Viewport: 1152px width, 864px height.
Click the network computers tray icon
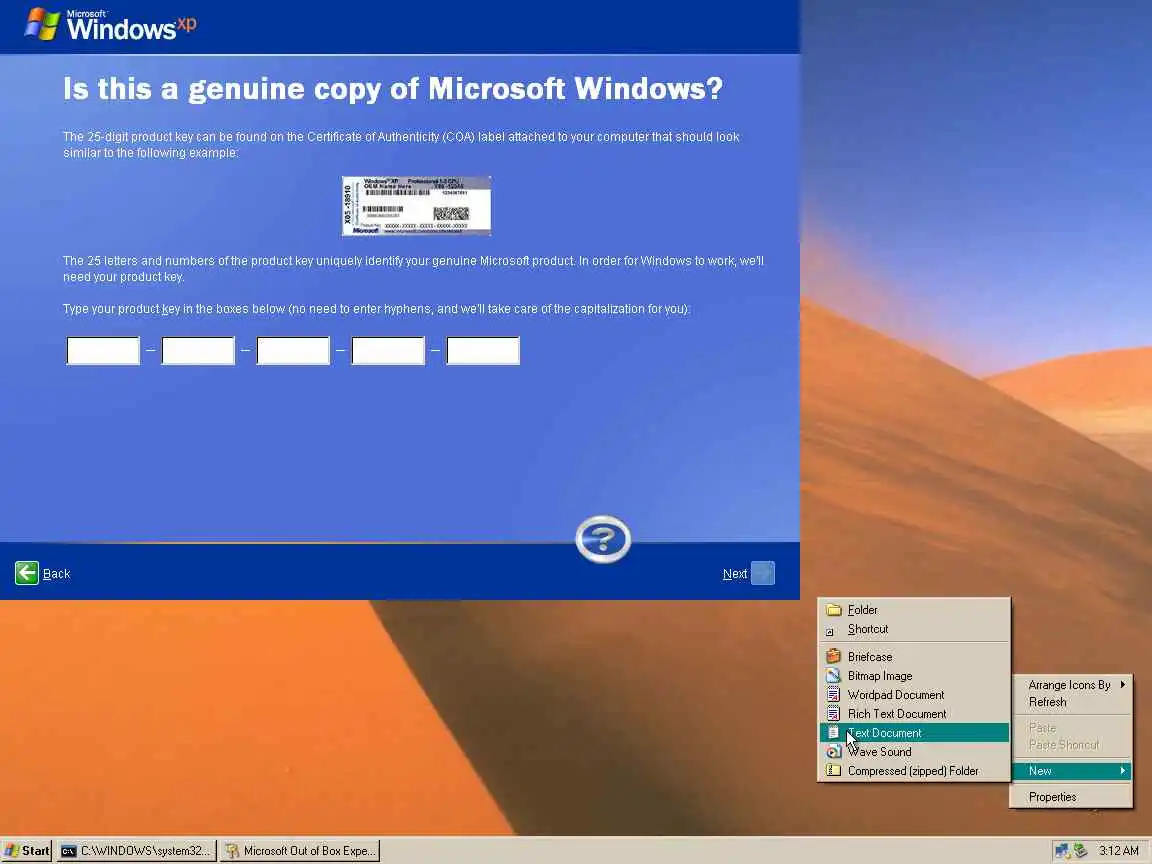(1062, 851)
